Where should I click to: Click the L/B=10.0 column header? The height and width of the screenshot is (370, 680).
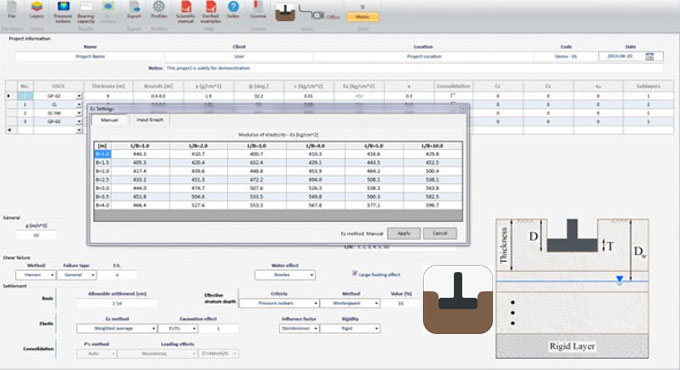coord(432,146)
